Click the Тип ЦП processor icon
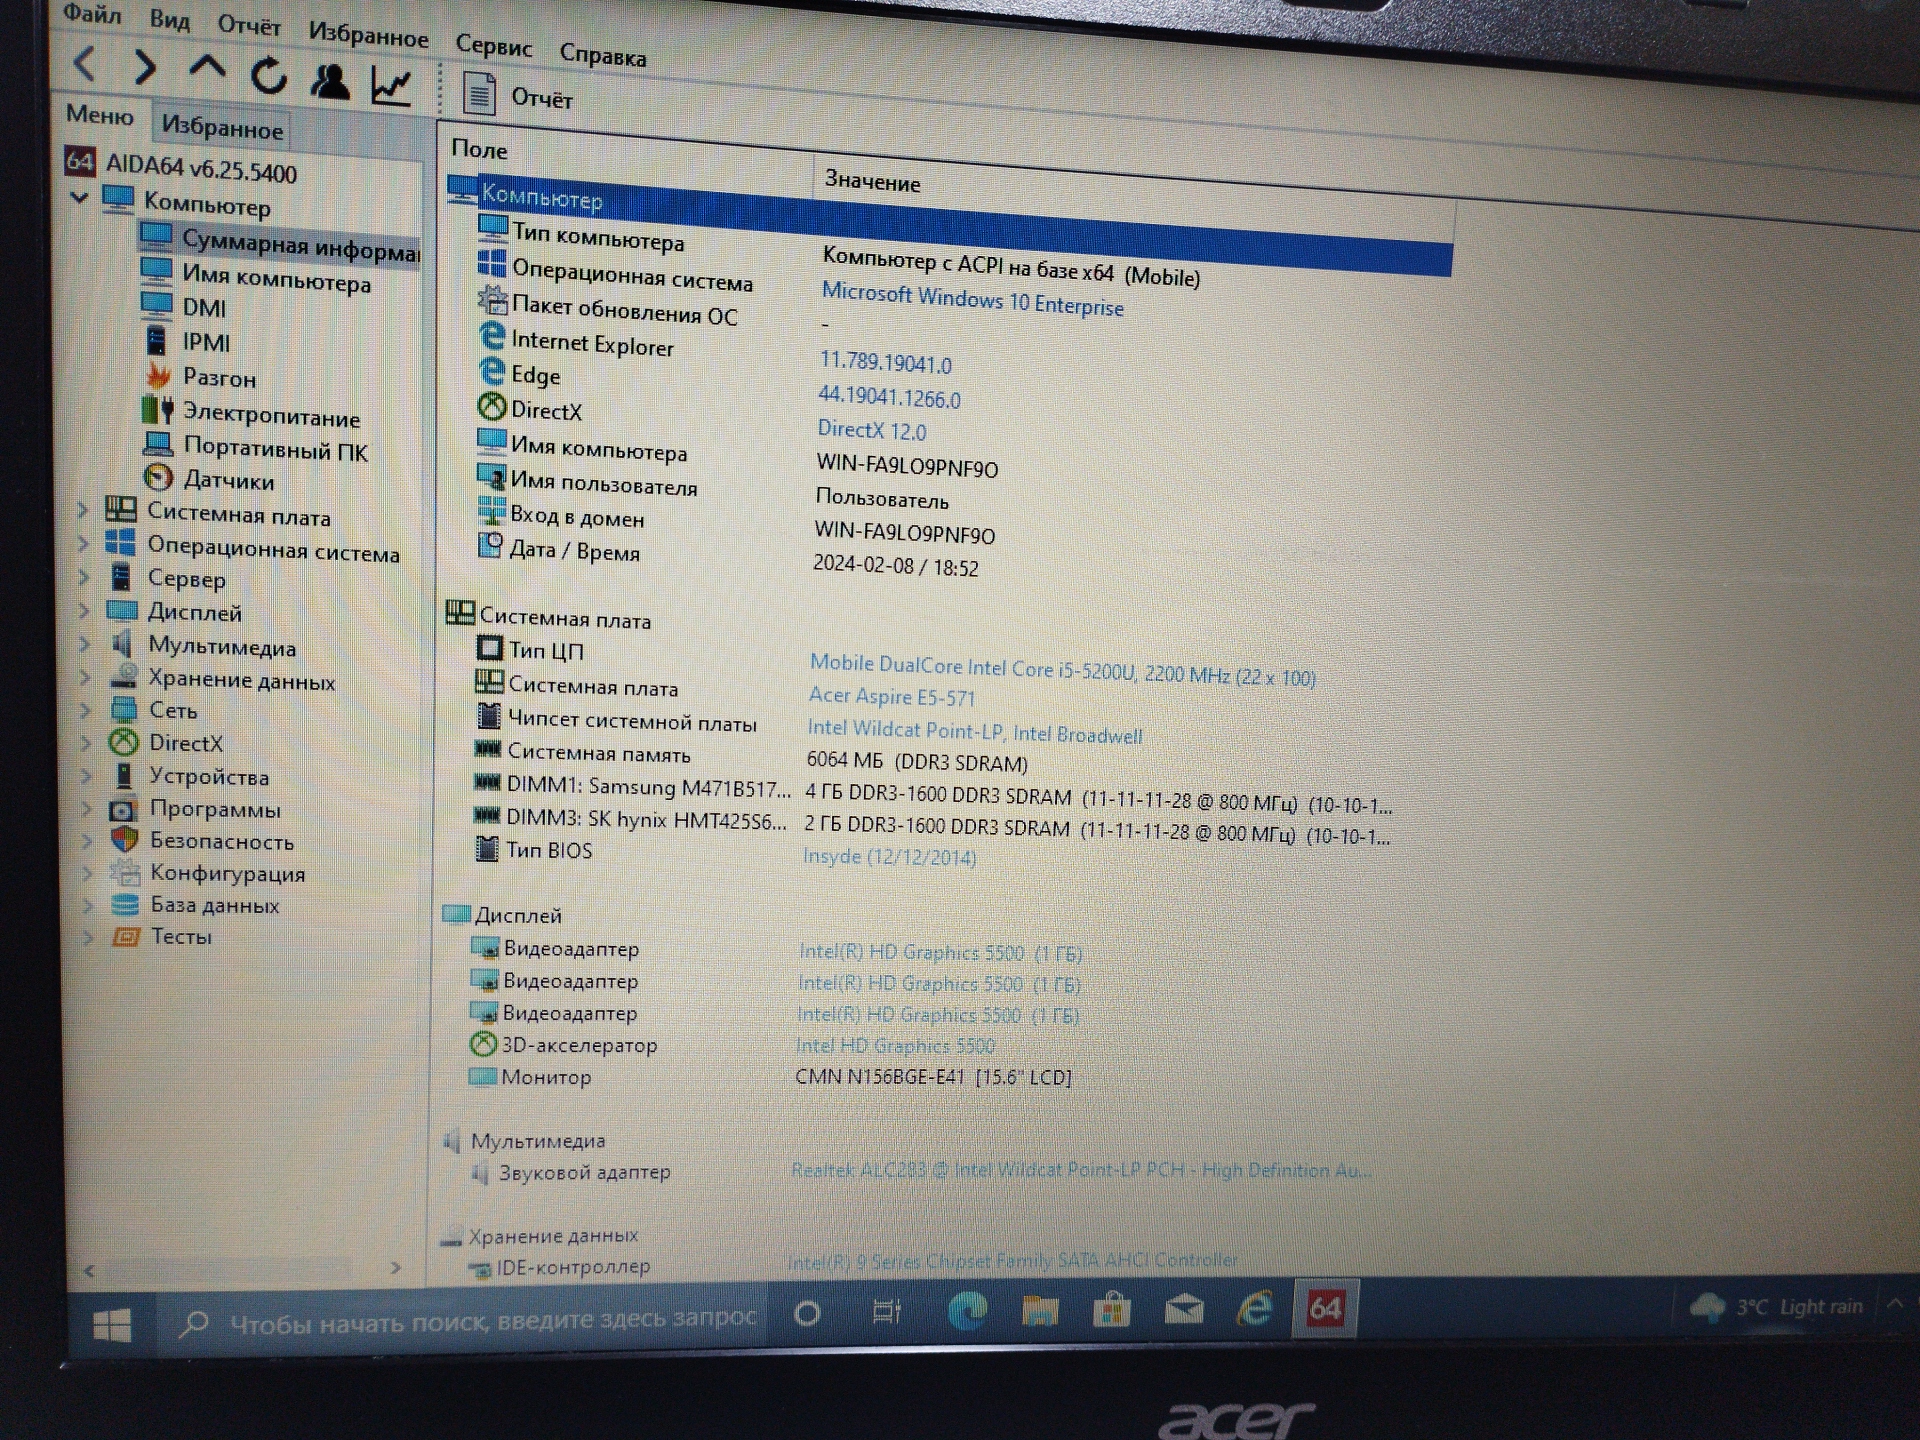Image resolution: width=1920 pixels, height=1440 pixels. [490, 648]
